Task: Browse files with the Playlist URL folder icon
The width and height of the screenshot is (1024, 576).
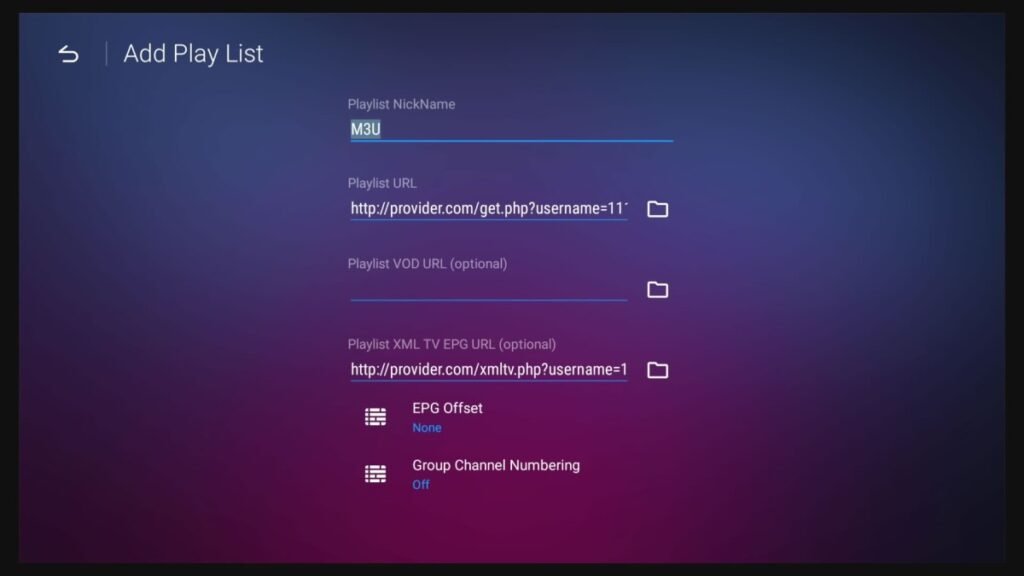Action: pyautogui.click(x=657, y=209)
